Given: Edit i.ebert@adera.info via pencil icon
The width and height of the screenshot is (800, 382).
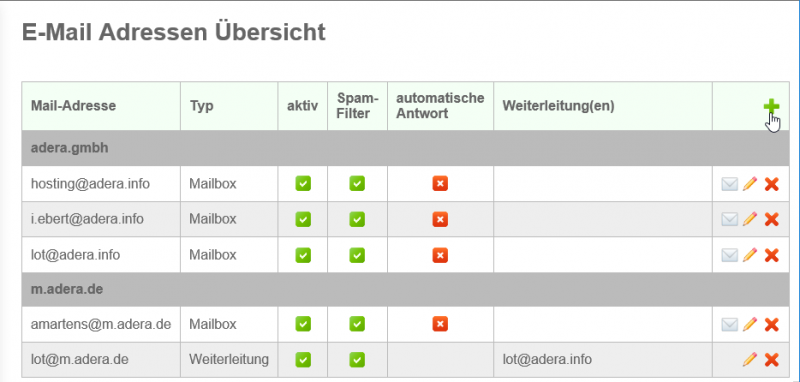Looking at the screenshot, I should pos(749,219).
